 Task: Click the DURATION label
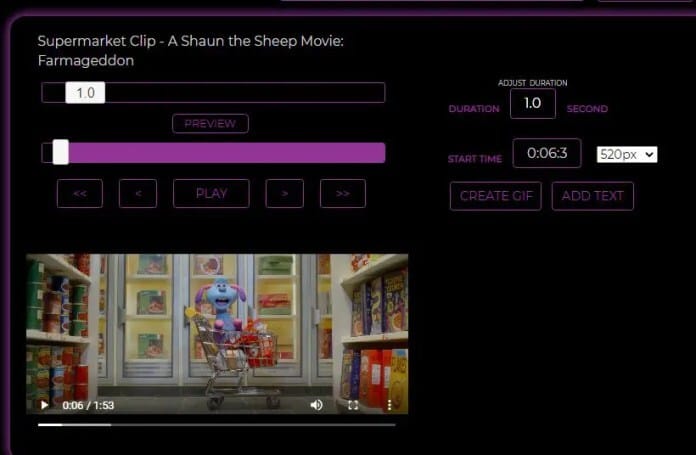coord(474,109)
